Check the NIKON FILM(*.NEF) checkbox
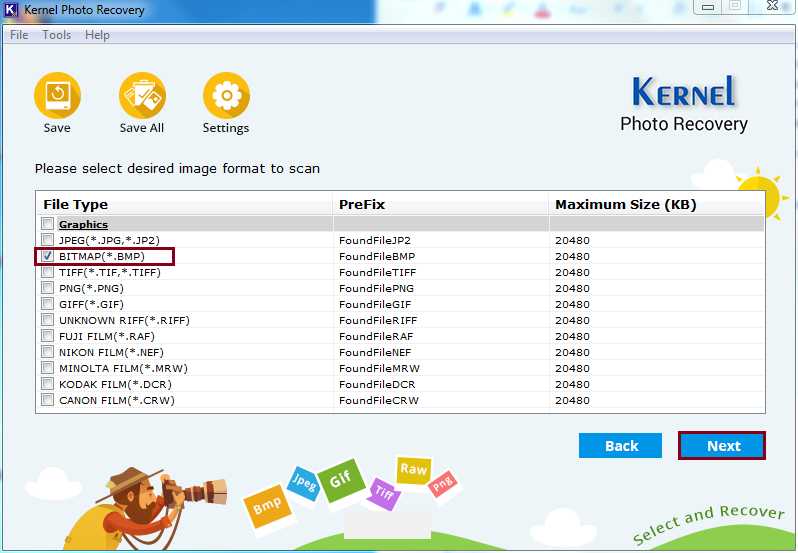 coord(47,352)
